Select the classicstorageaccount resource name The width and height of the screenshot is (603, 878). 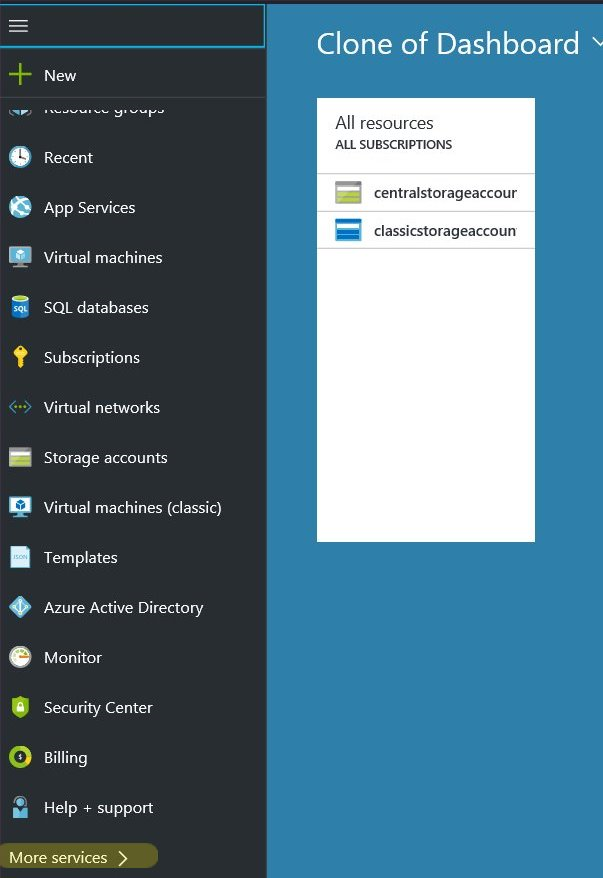point(445,230)
